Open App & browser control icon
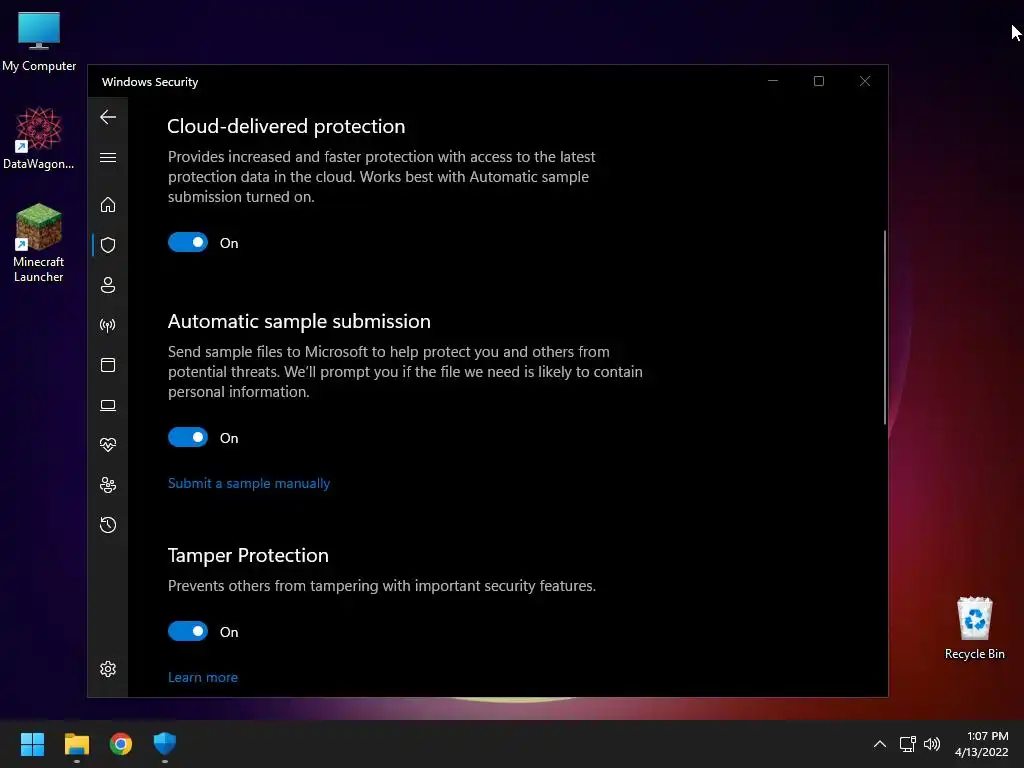Viewport: 1024px width, 768px height. click(x=108, y=364)
